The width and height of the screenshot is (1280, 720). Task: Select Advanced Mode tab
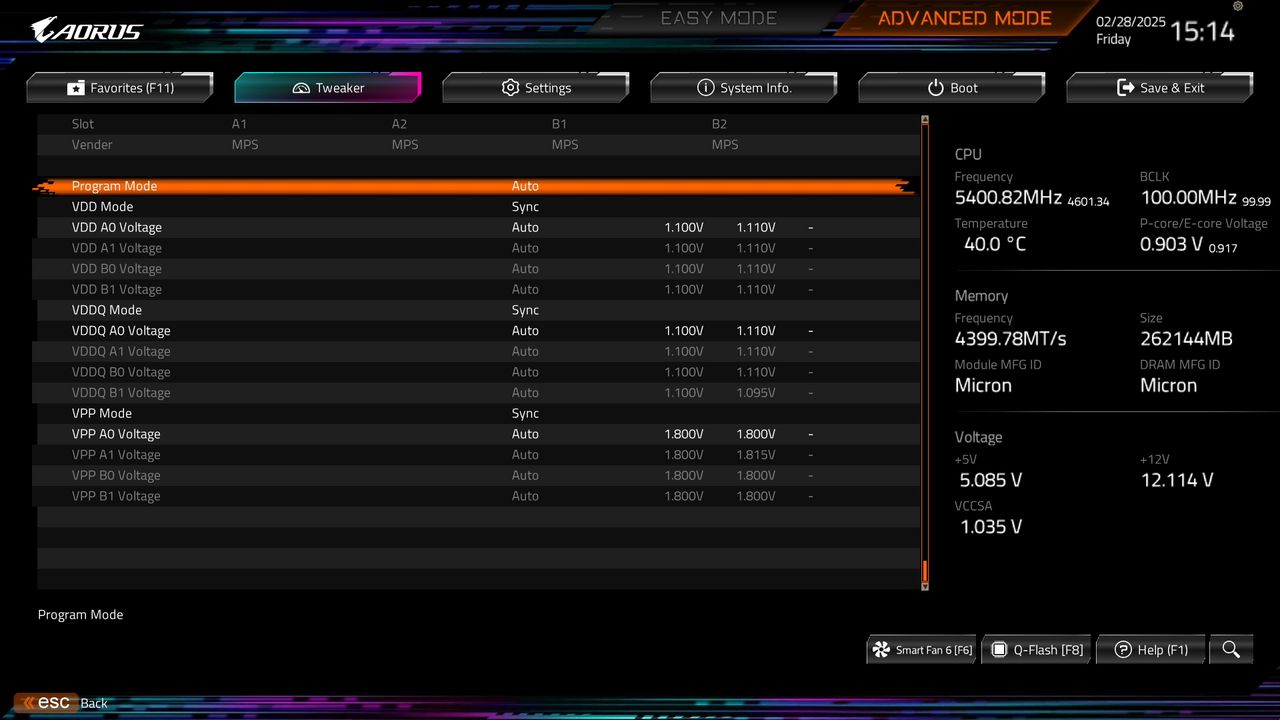(x=964, y=18)
